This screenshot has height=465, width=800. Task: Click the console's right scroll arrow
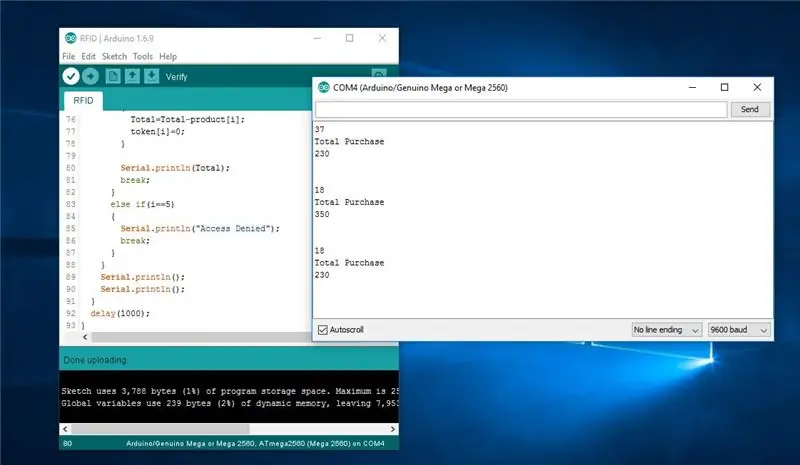pos(392,429)
